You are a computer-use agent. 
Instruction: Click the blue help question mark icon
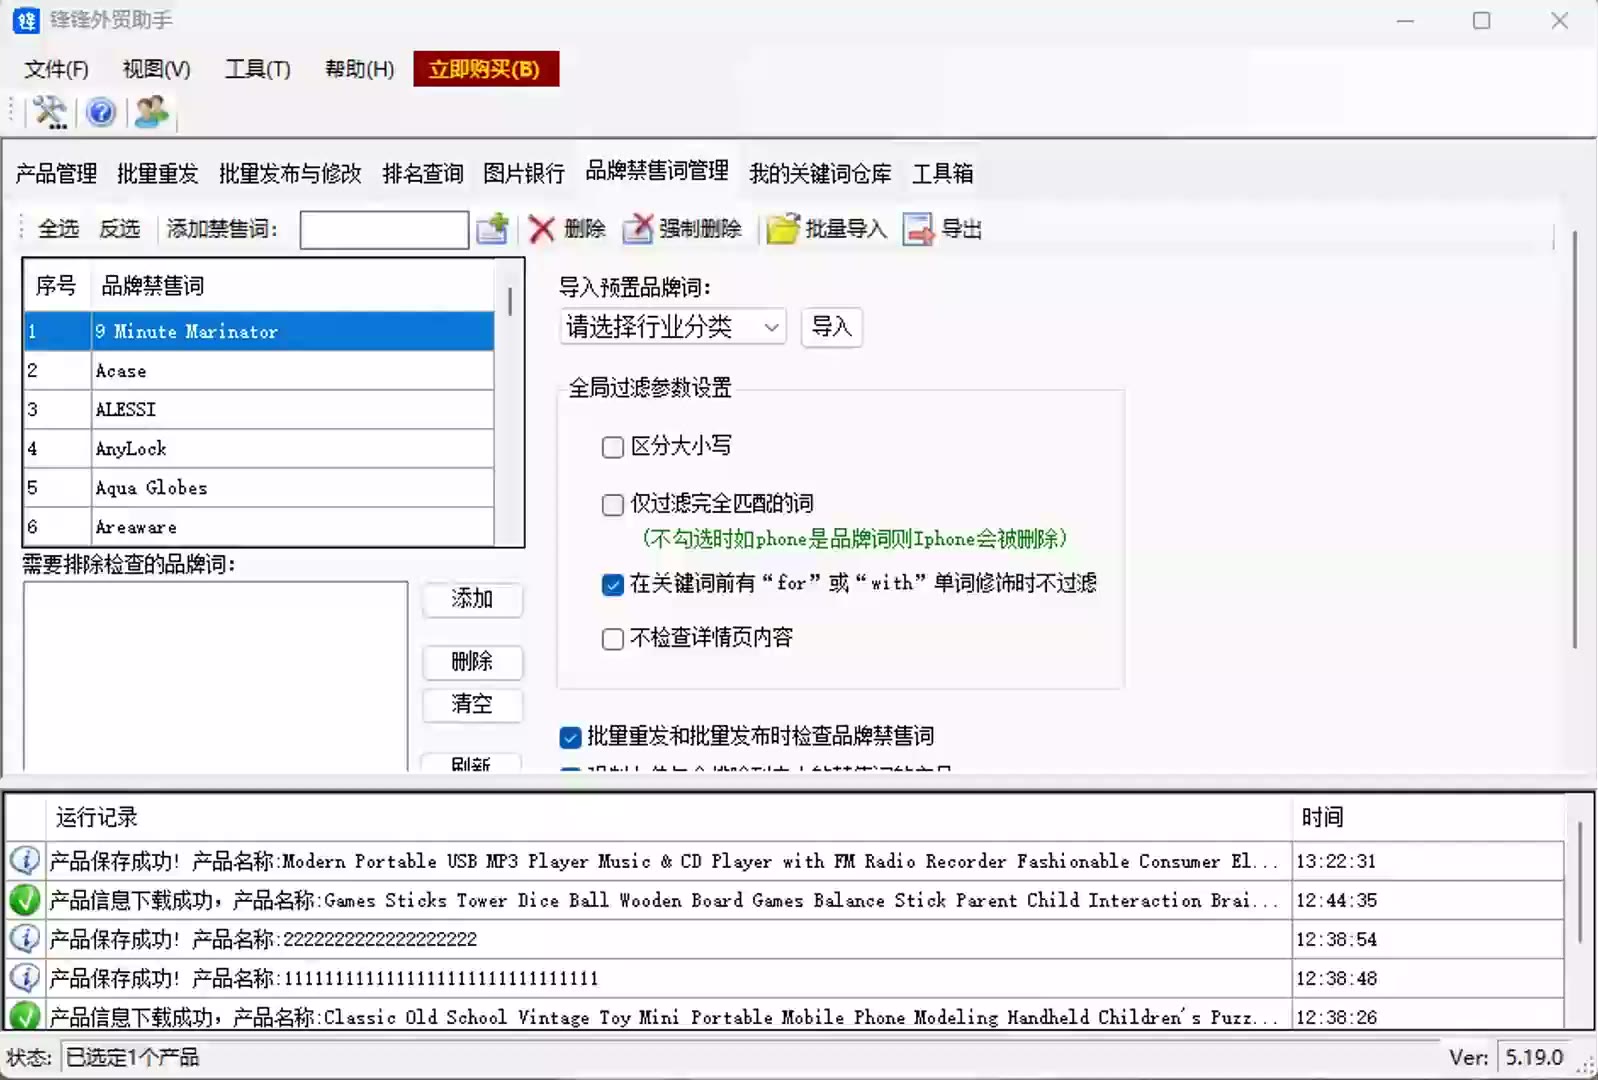point(101,112)
